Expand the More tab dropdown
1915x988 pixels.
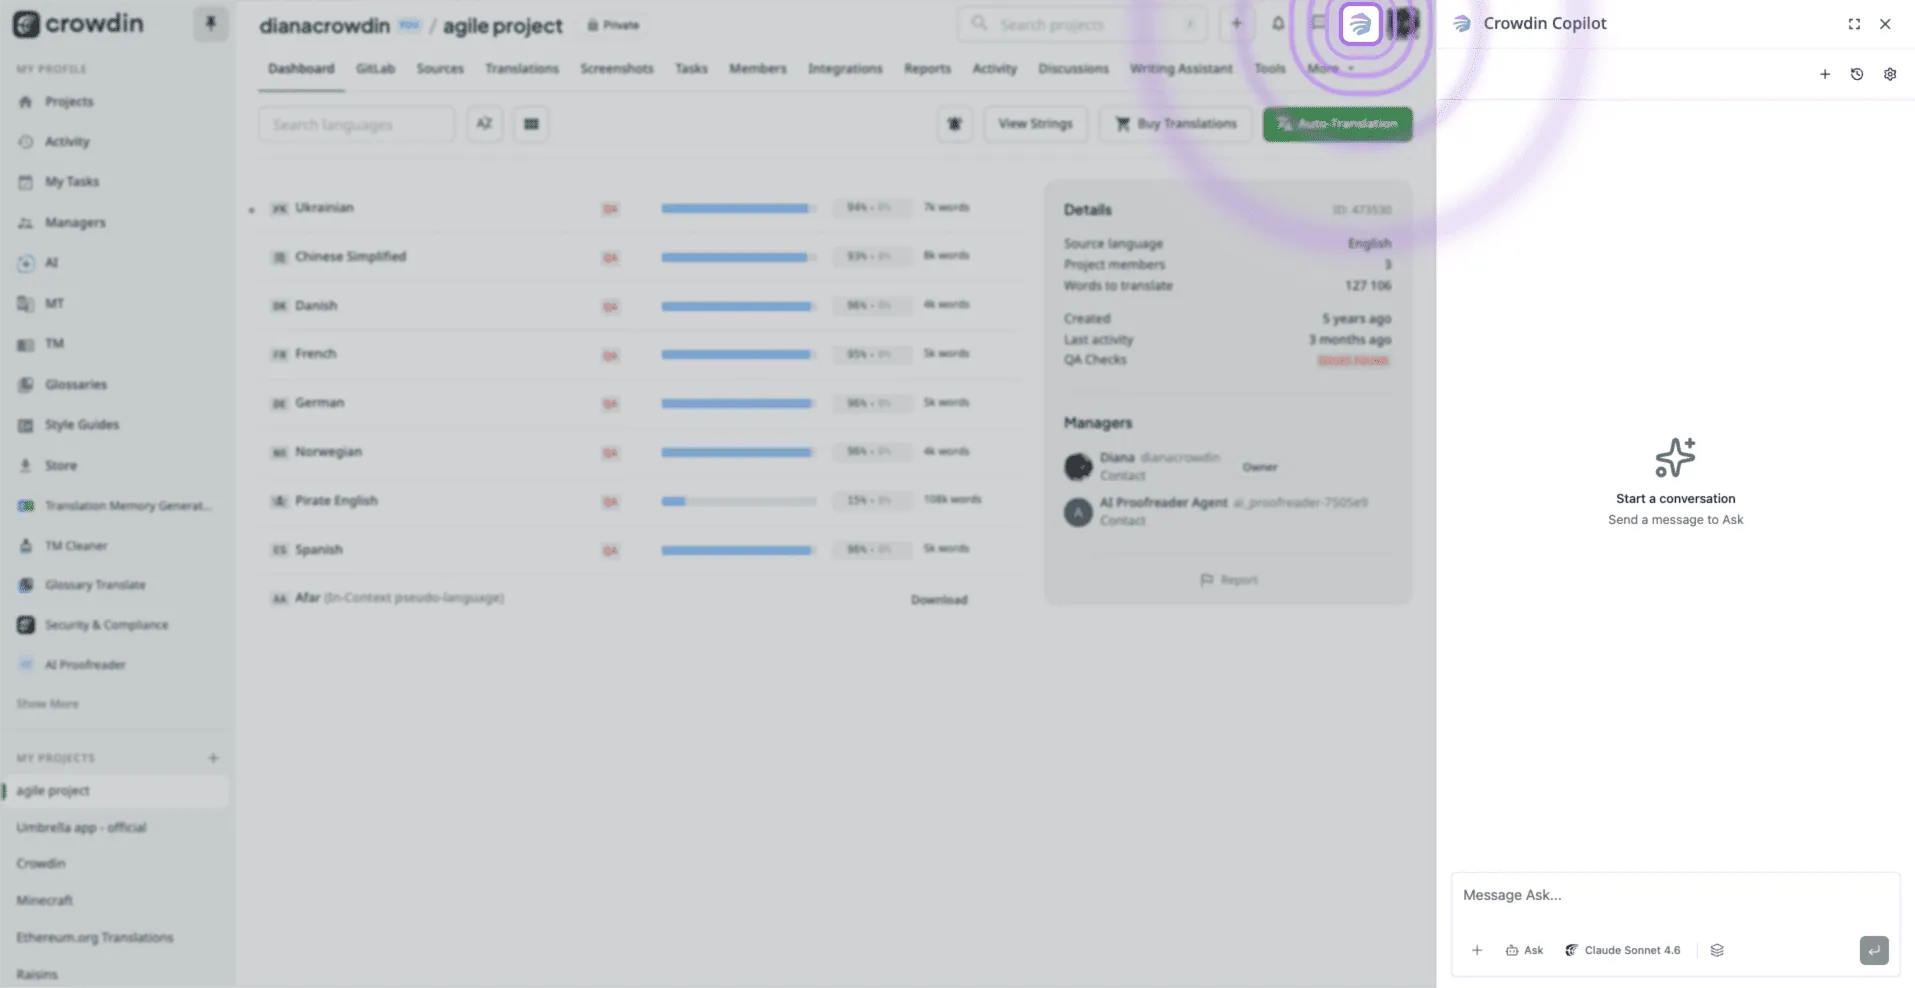click(1330, 69)
